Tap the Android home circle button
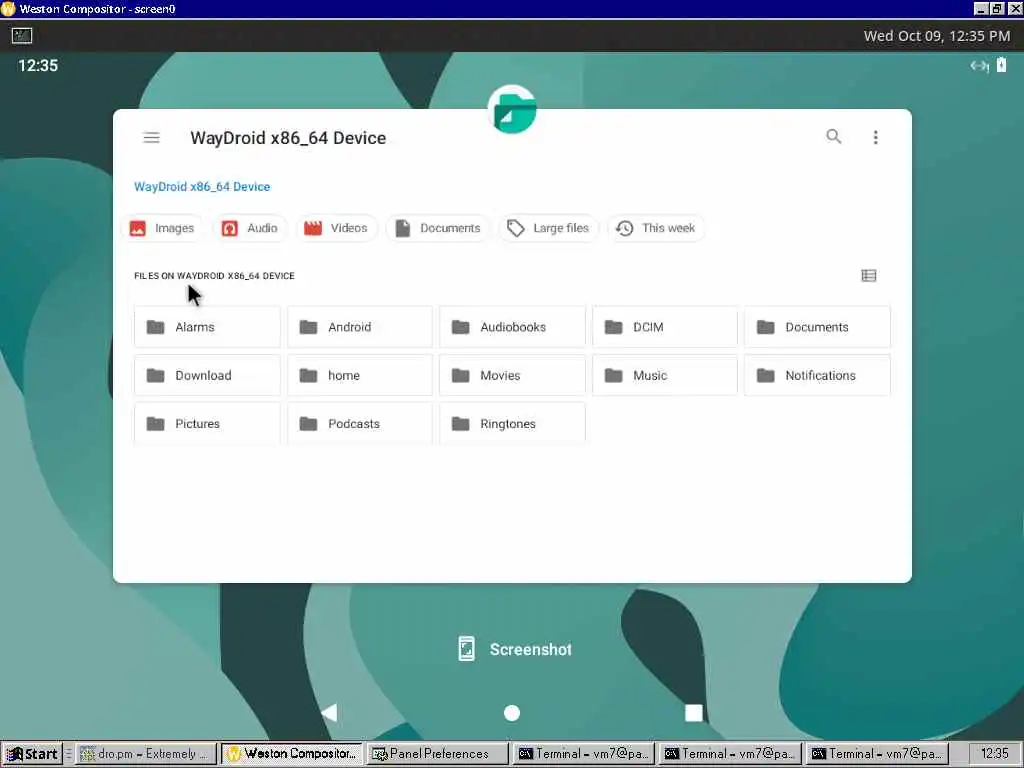Screen dimensions: 1024x768 [x=512, y=713]
